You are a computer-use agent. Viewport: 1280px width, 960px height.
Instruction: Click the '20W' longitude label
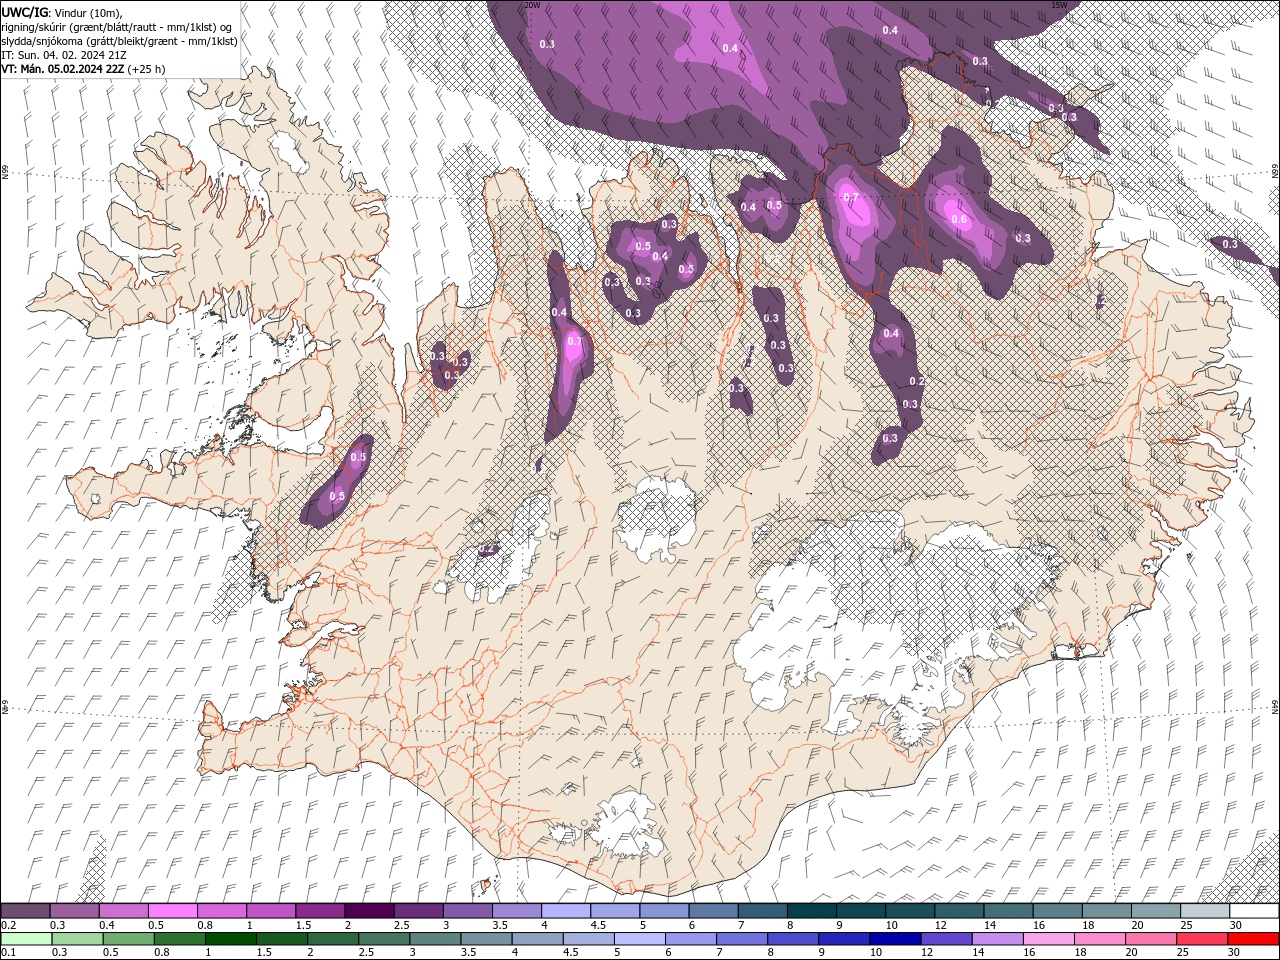[x=533, y=5]
